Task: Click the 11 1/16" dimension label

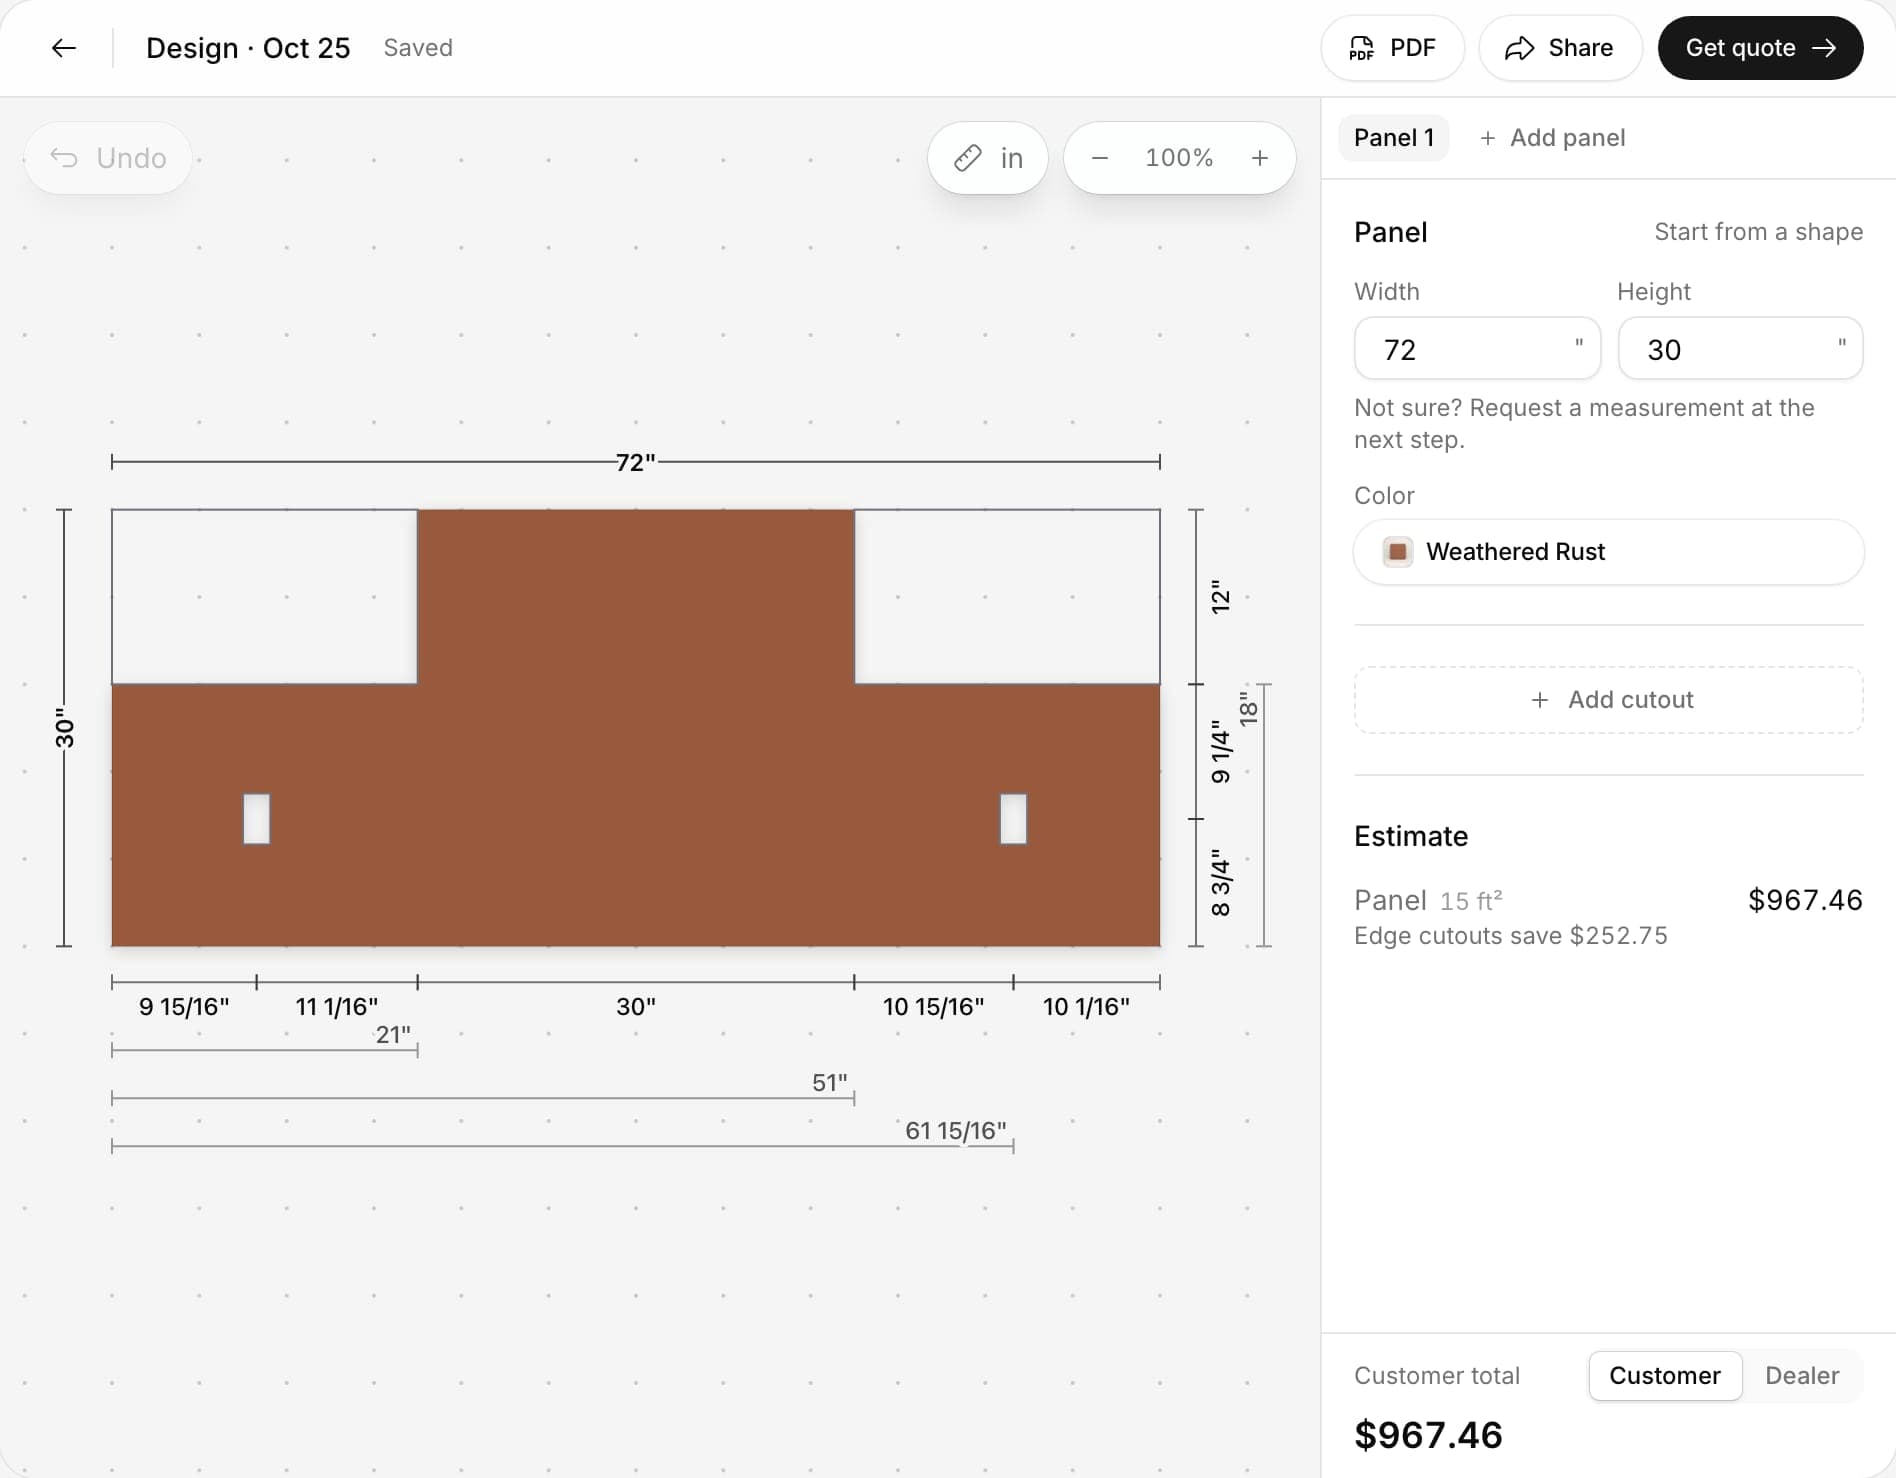Action: tap(337, 1007)
